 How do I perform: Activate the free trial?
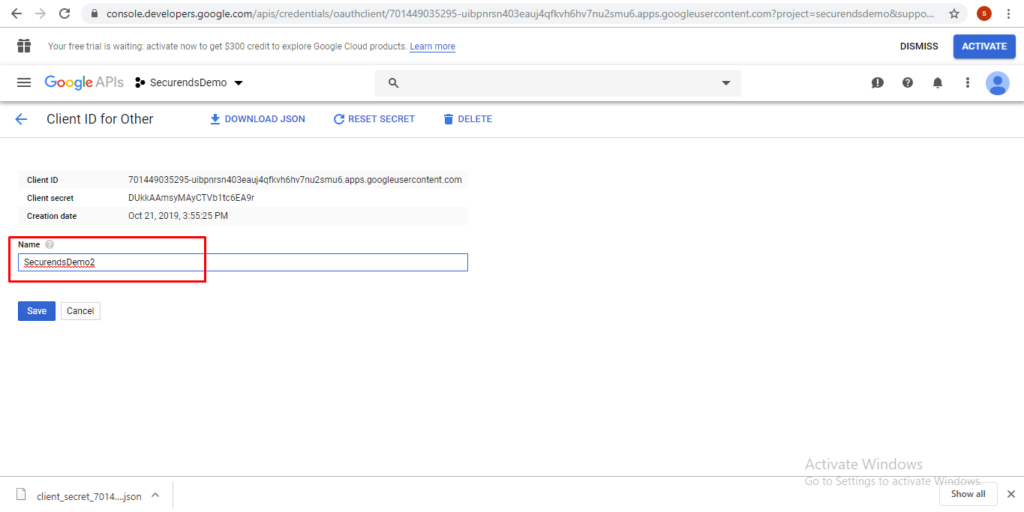point(984,46)
